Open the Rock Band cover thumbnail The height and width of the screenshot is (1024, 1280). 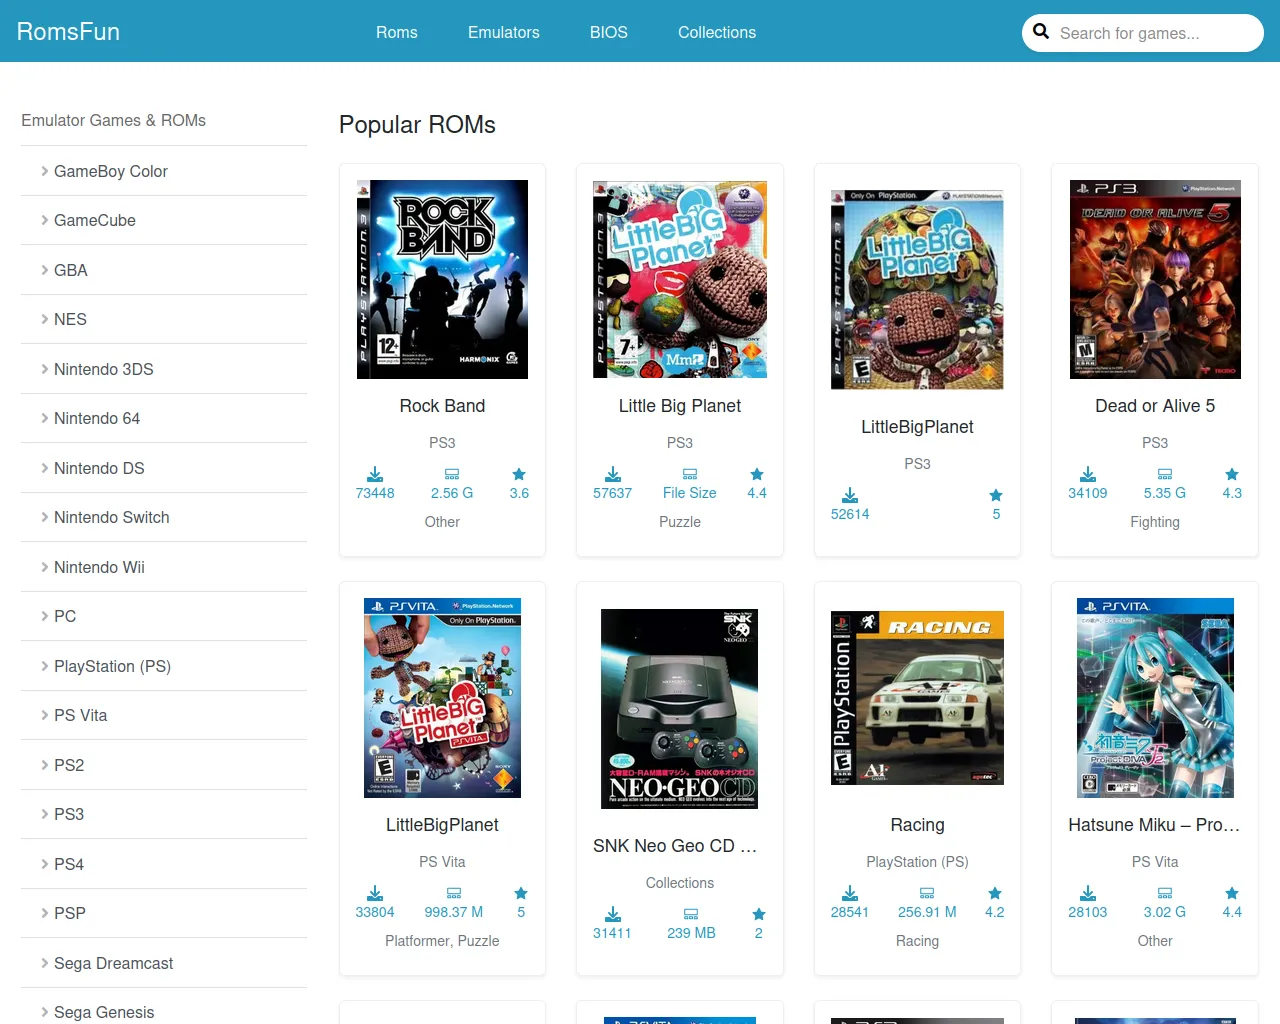[442, 279]
